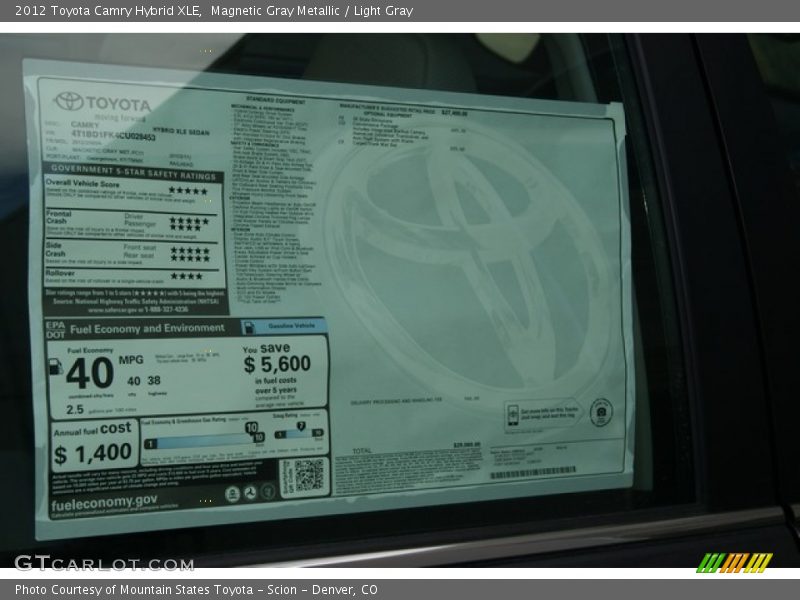
Task: Select the DOT logo under EPA
Action: click(53, 336)
